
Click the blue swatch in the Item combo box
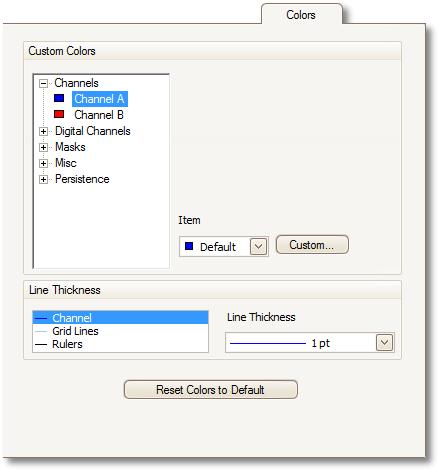(x=189, y=246)
